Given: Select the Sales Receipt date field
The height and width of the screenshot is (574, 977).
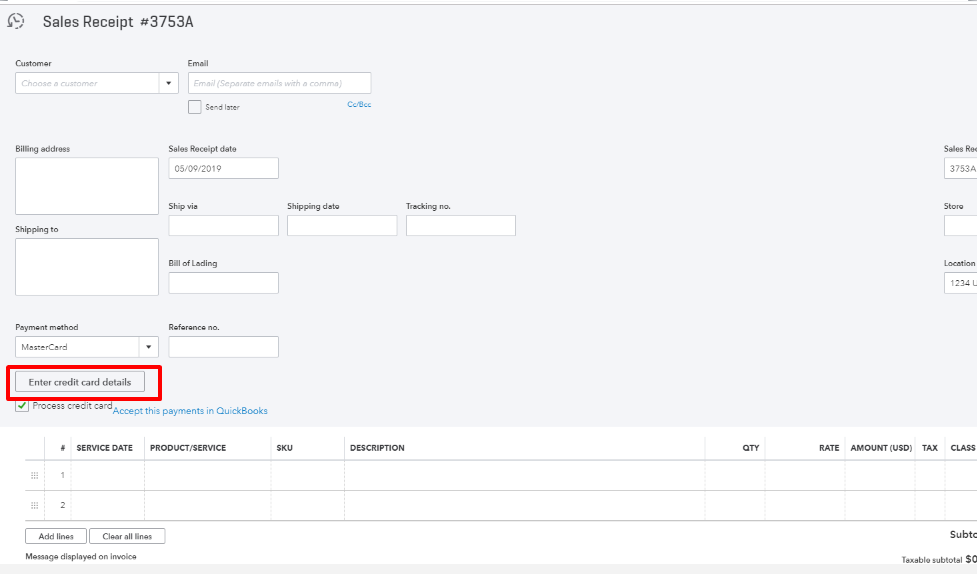Looking at the screenshot, I should pyautogui.click(x=223, y=168).
